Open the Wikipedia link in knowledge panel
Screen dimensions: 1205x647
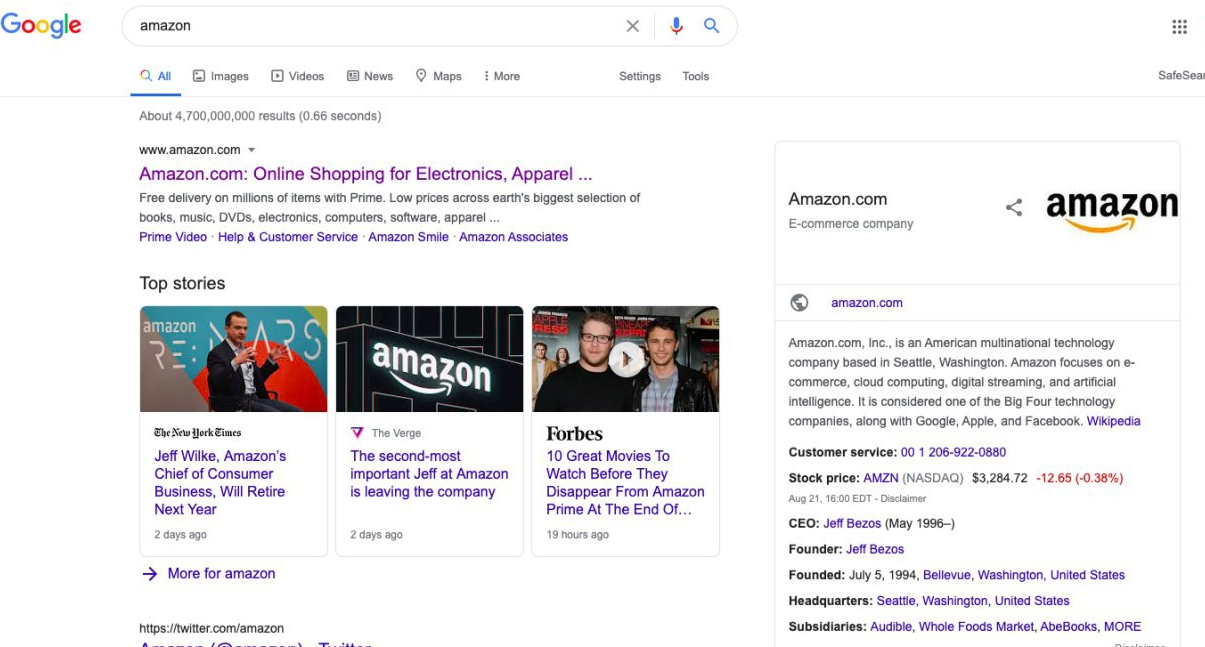click(1113, 421)
